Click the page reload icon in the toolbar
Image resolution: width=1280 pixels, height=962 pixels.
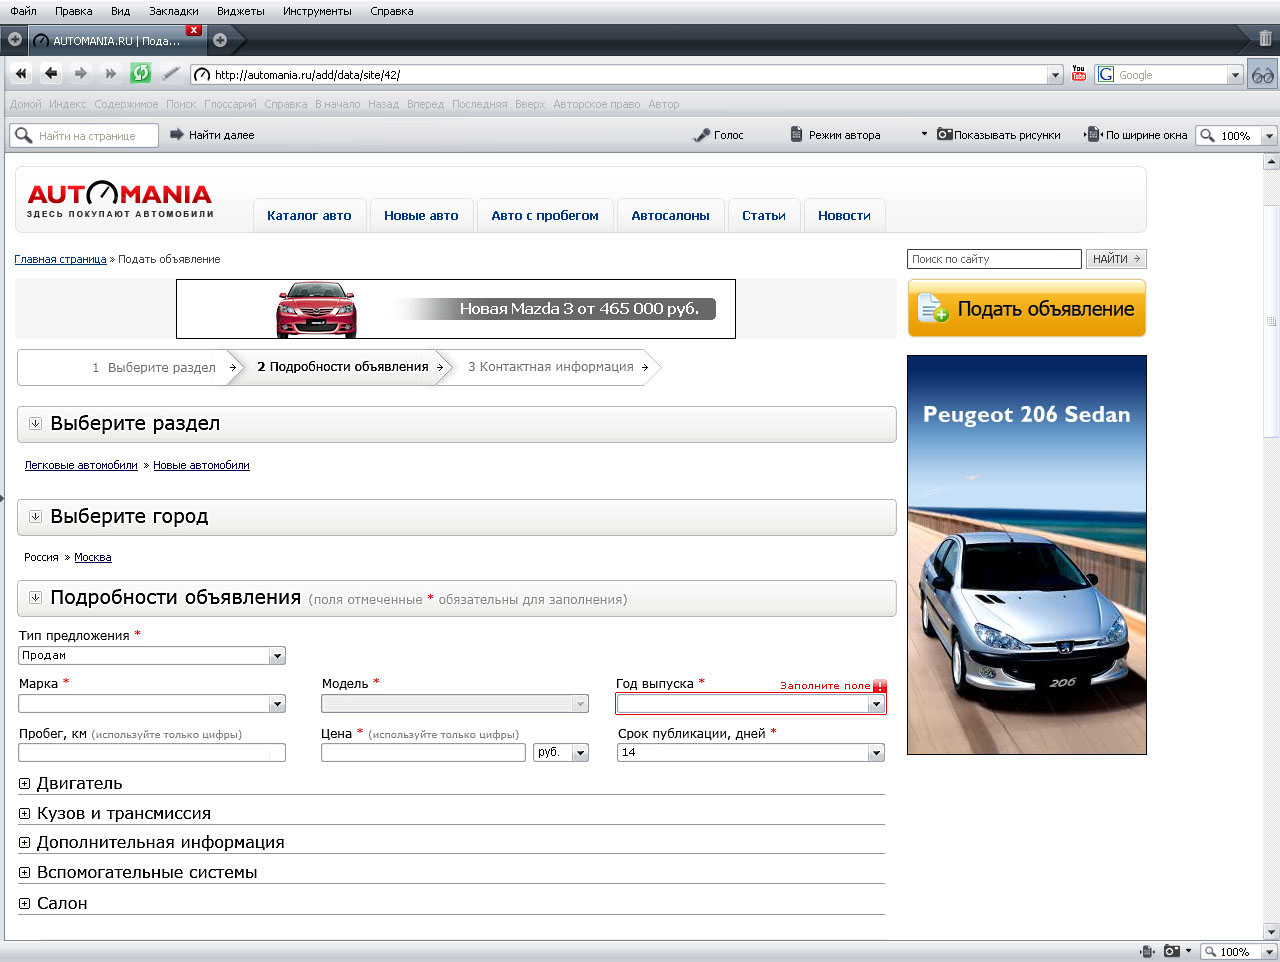[140, 73]
